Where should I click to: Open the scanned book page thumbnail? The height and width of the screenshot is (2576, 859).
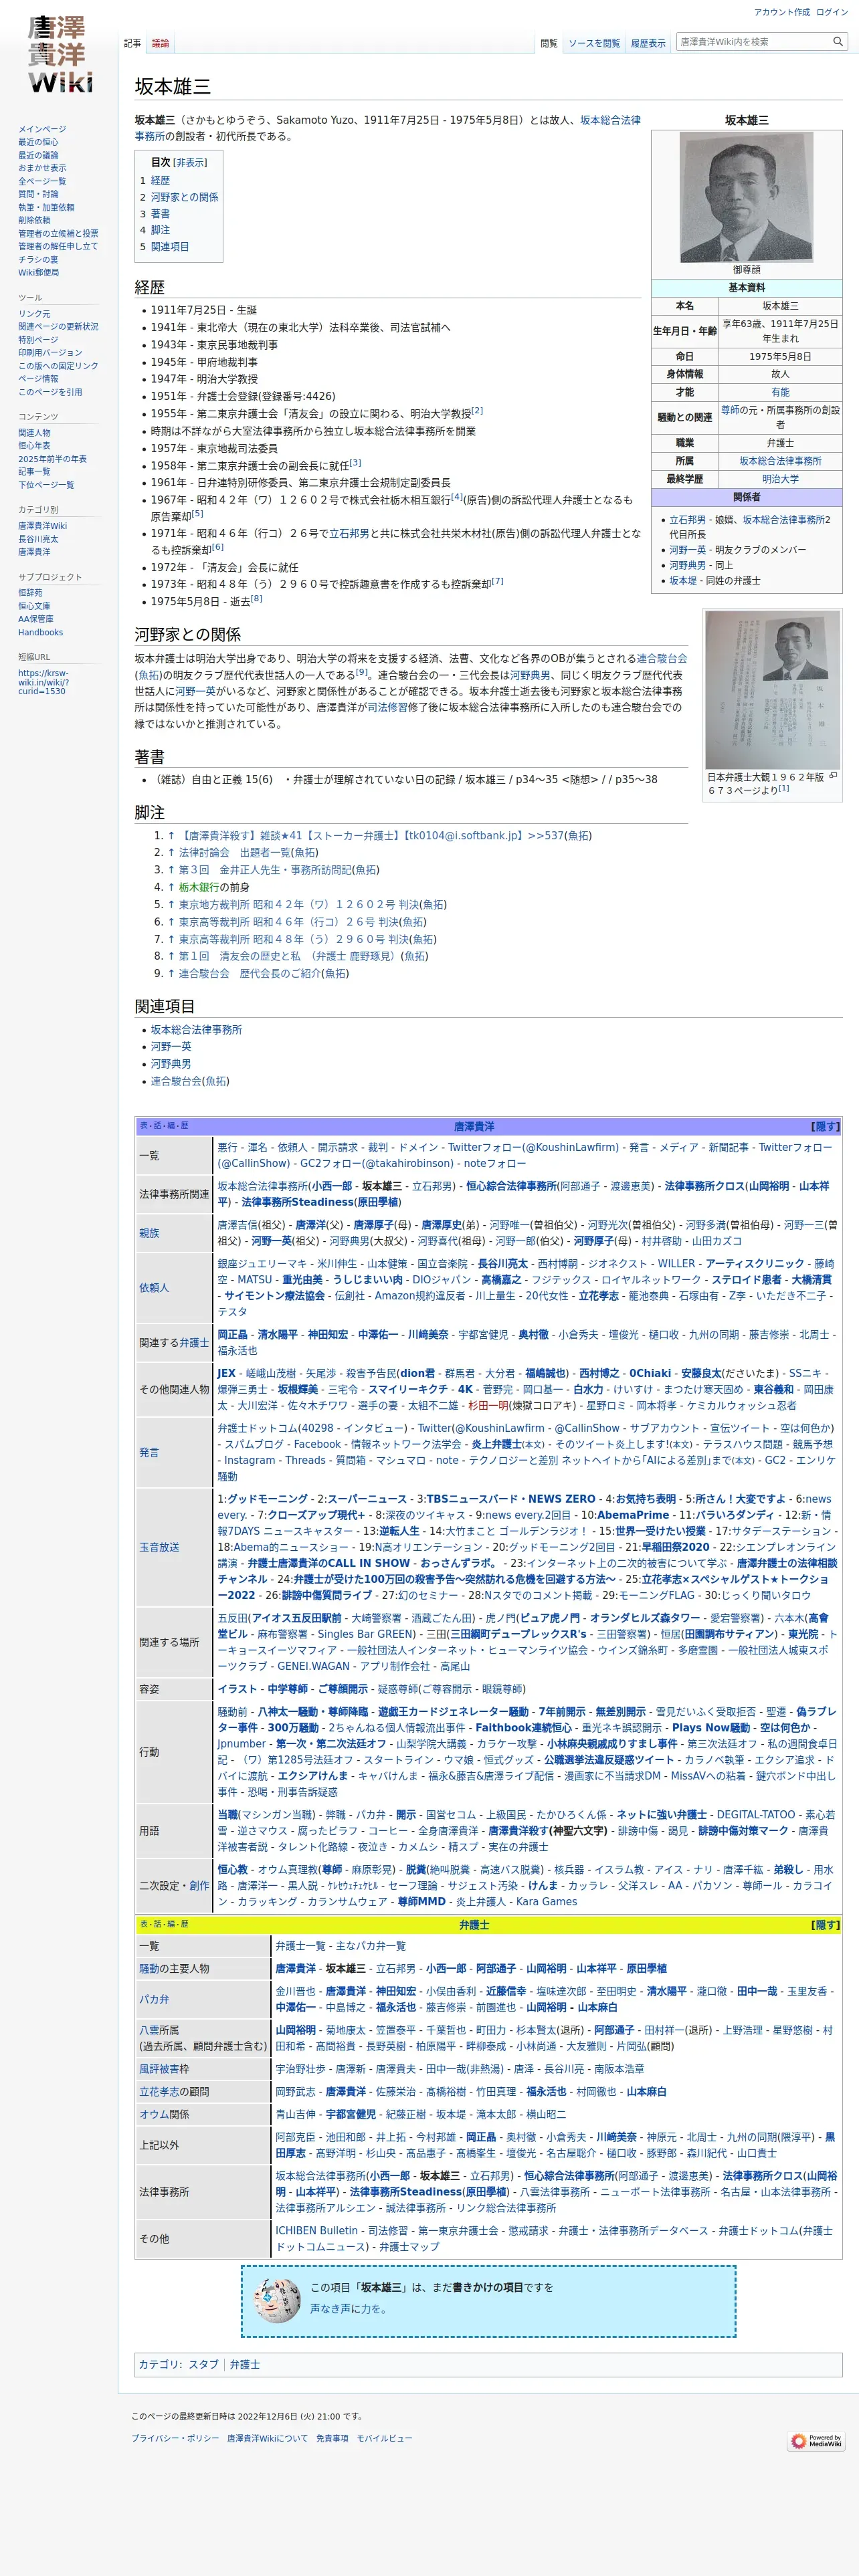[x=772, y=690]
